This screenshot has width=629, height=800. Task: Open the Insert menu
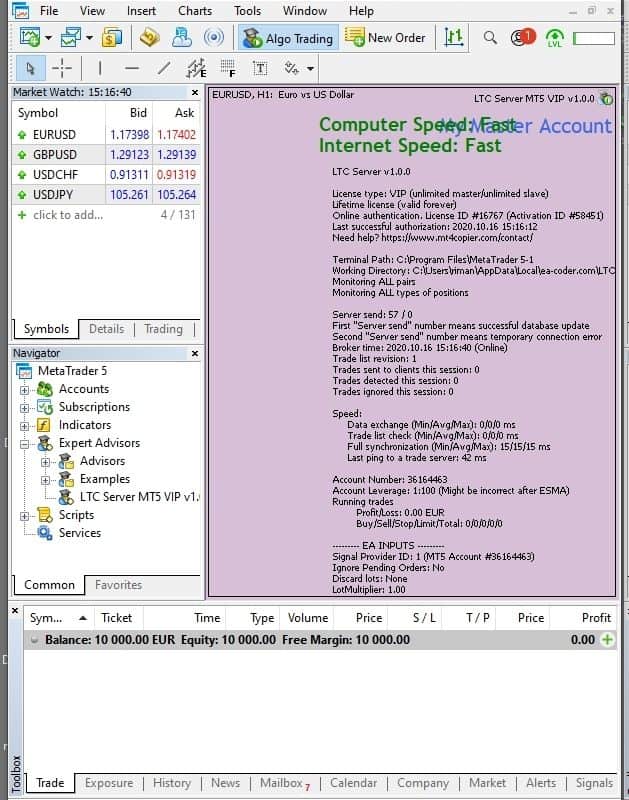(x=141, y=11)
